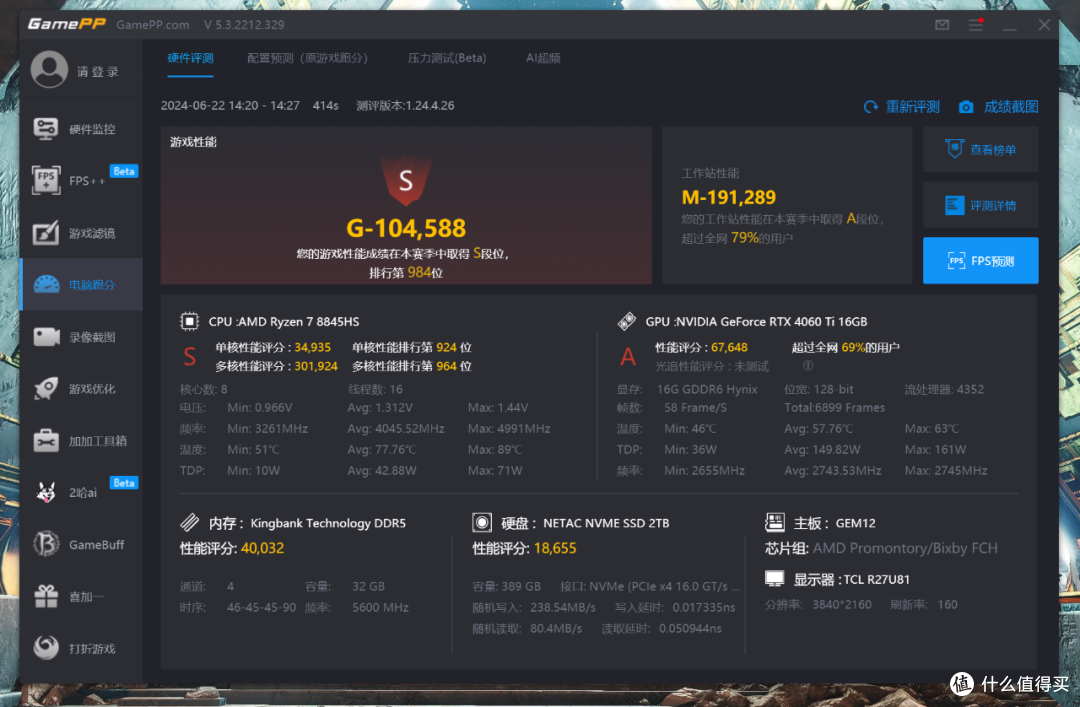Open 喜加一 gift item in sidebar
This screenshot has width=1080, height=707.
[x=81, y=597]
